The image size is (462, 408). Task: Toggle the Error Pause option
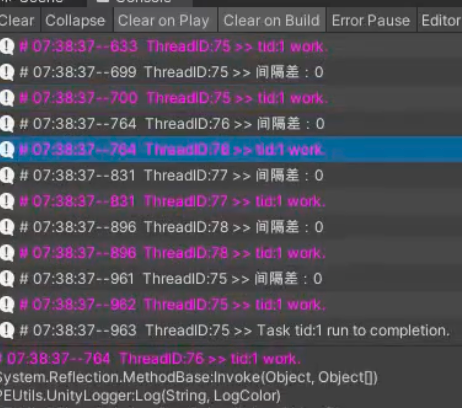click(x=371, y=20)
